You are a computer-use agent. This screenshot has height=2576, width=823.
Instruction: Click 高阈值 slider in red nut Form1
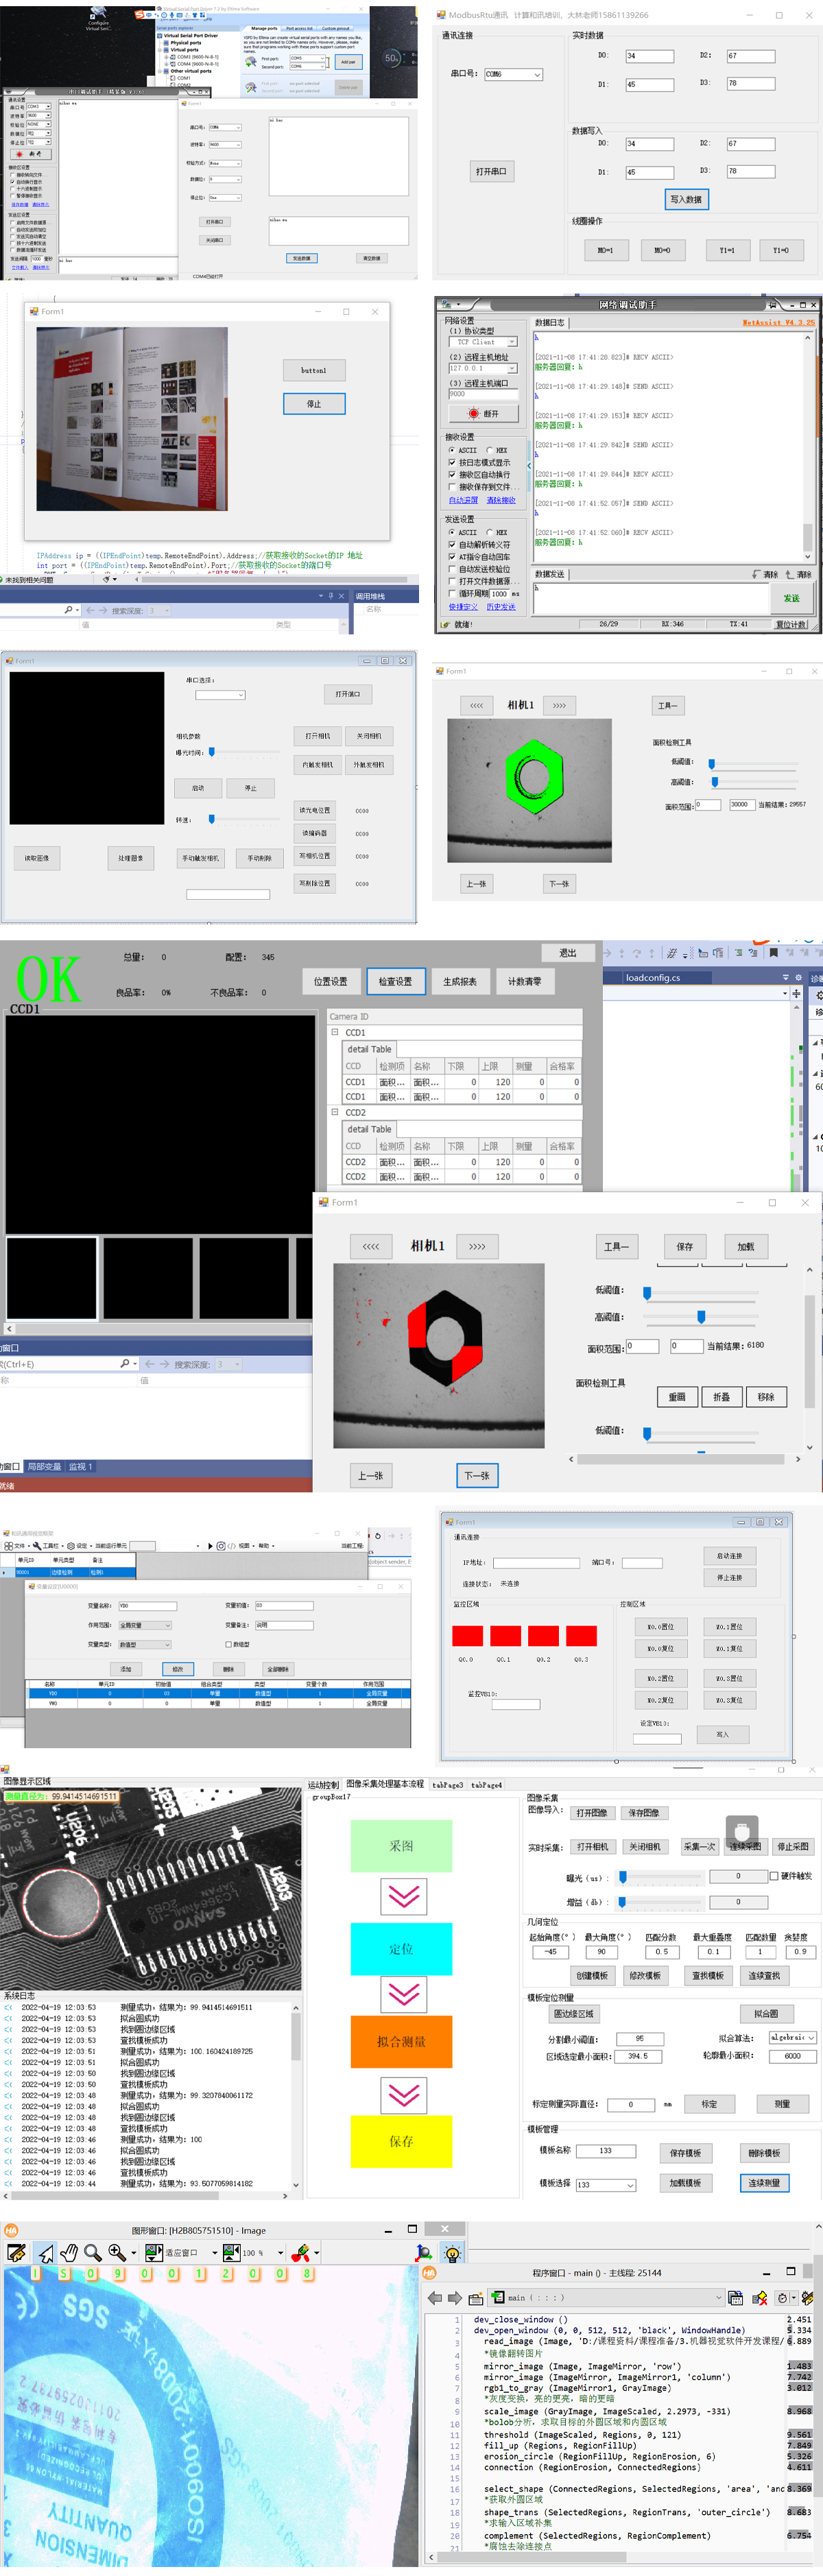coord(700,1317)
